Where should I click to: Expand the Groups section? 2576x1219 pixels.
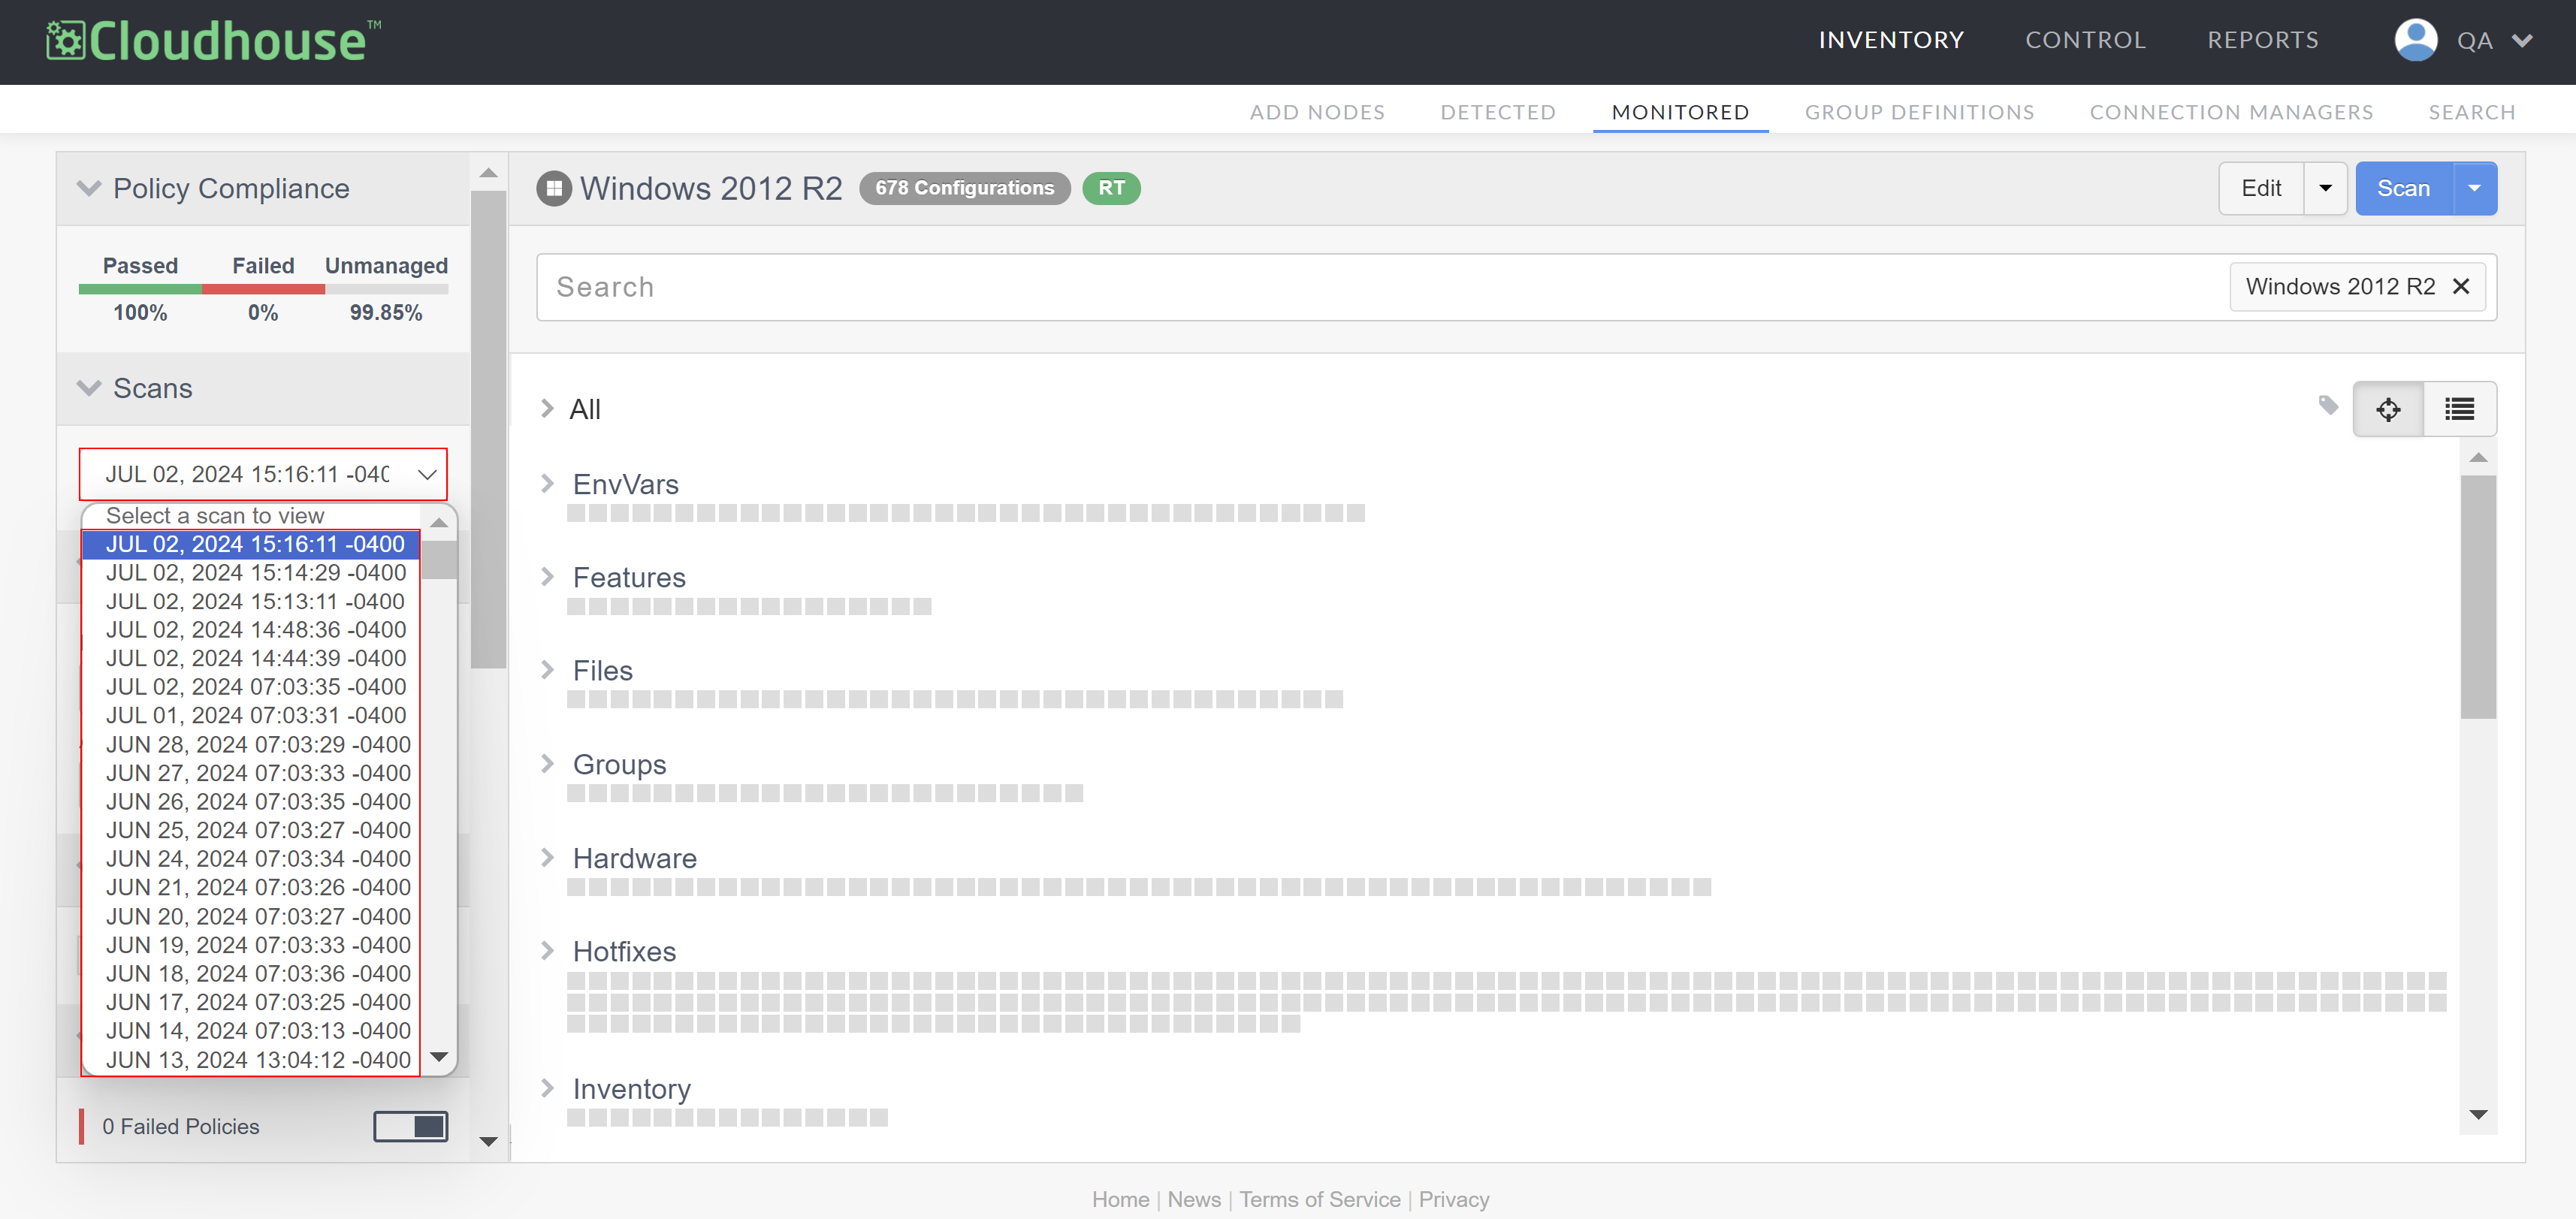pyautogui.click(x=547, y=764)
